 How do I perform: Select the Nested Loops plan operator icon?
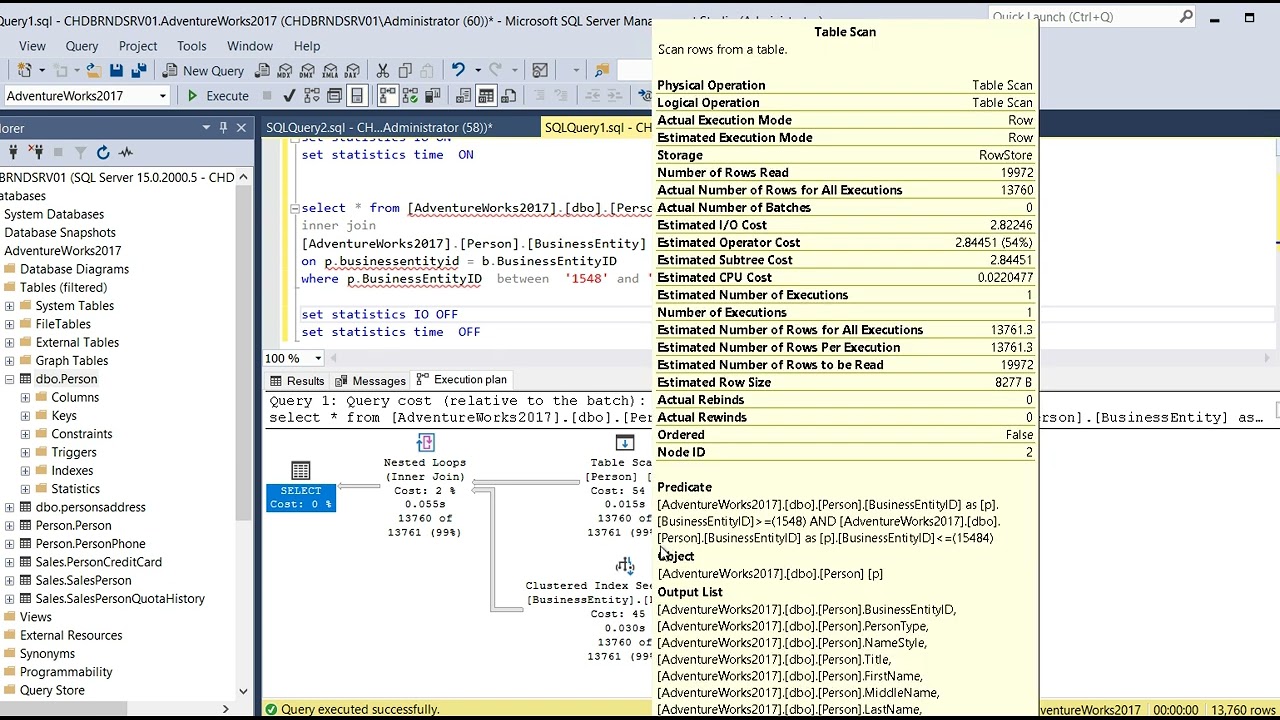point(425,443)
